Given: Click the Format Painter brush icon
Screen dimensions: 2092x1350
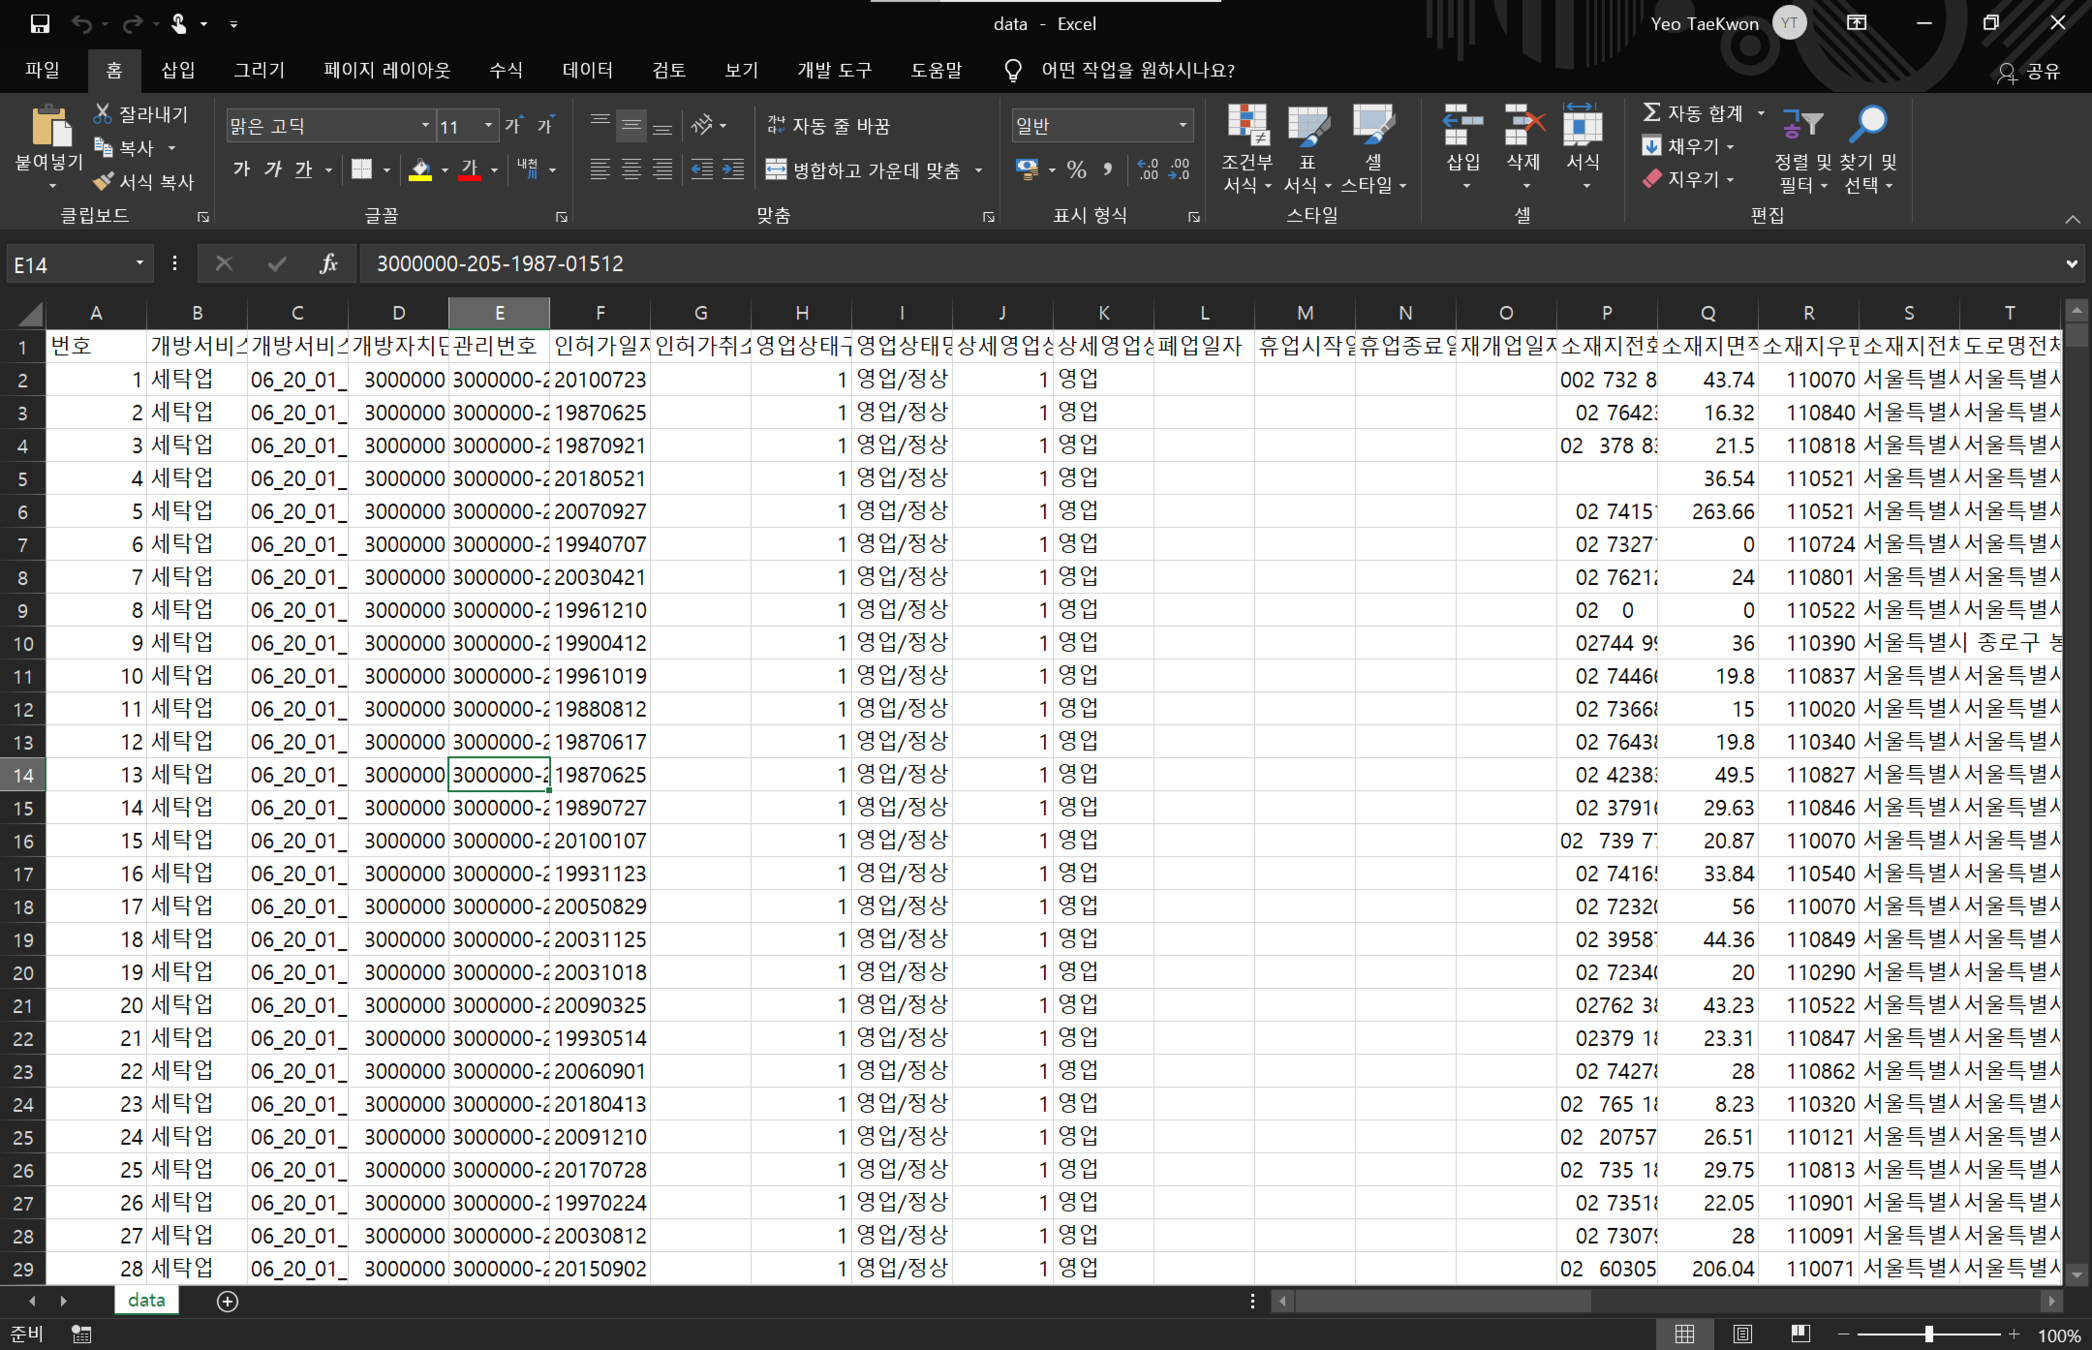Looking at the screenshot, I should [103, 182].
